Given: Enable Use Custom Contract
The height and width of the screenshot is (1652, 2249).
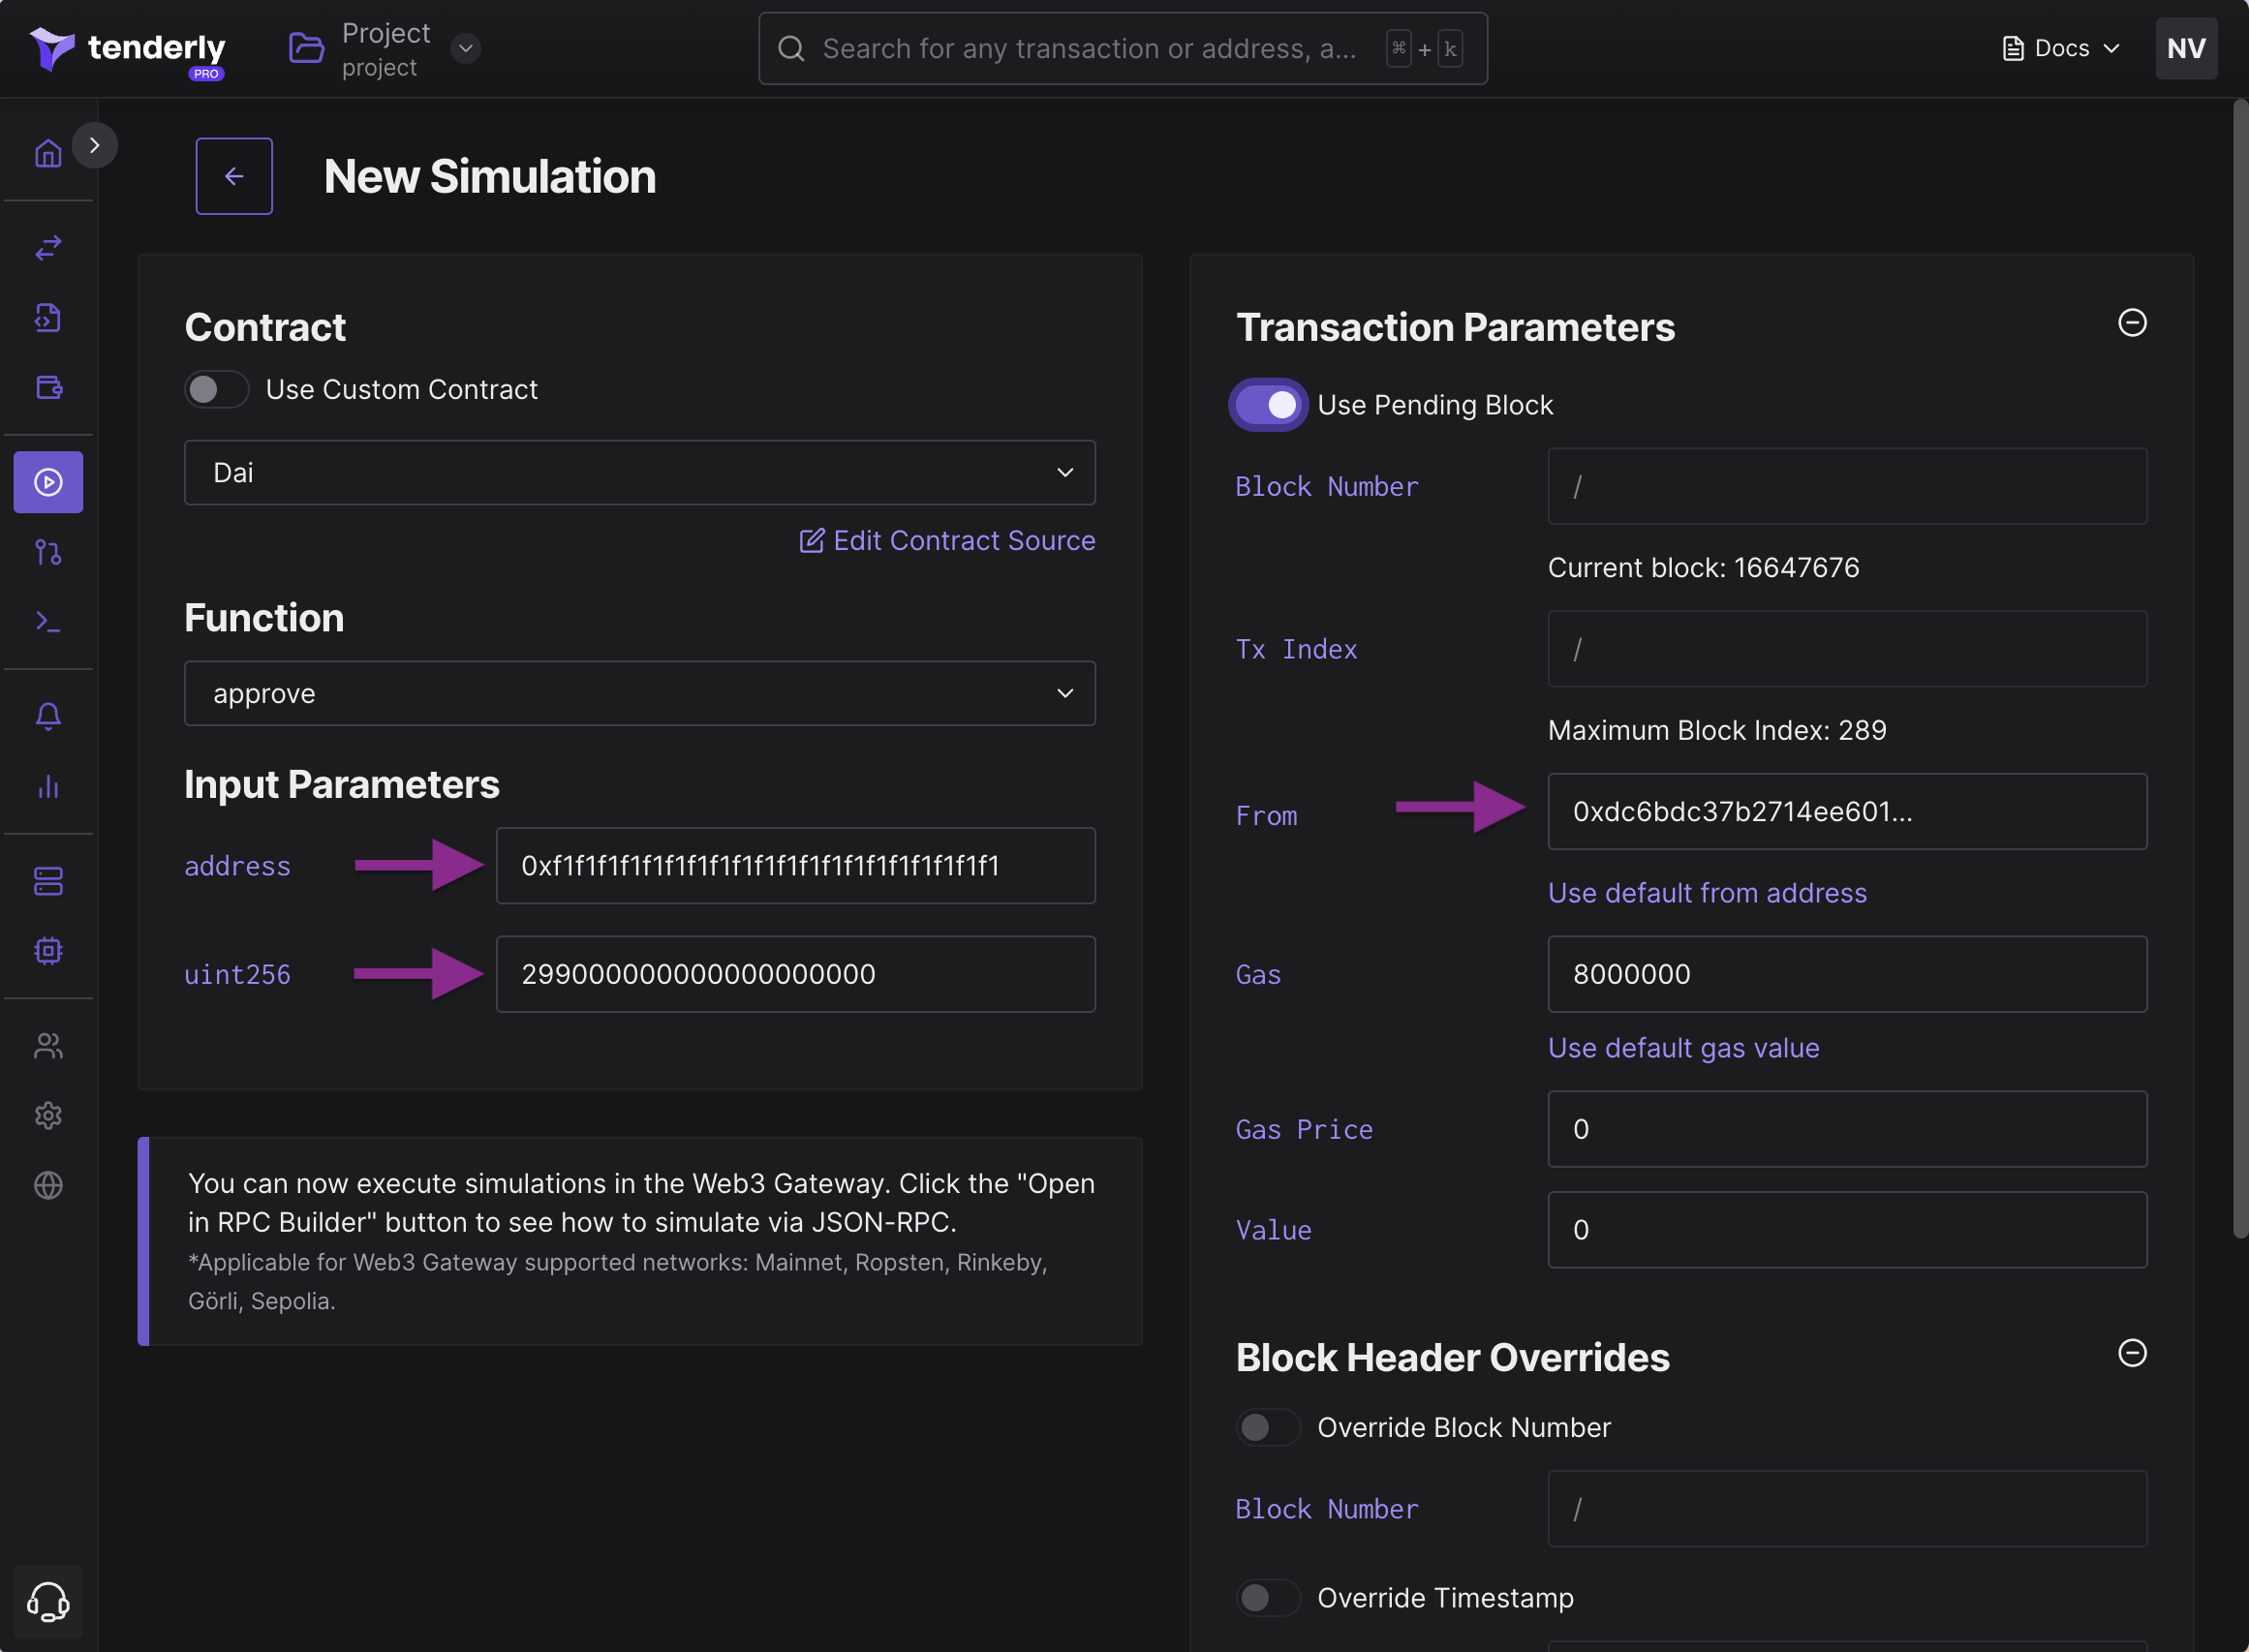Looking at the screenshot, I should pos(216,389).
